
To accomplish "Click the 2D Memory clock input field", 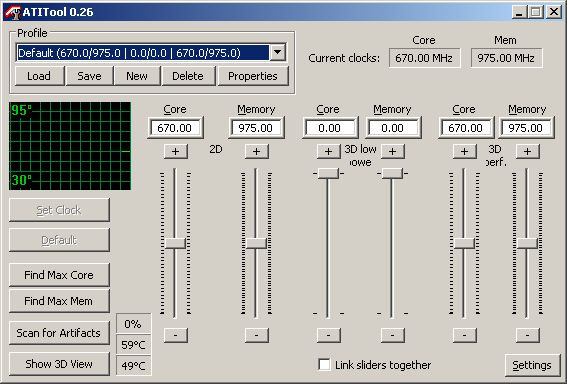I will click(256, 128).
